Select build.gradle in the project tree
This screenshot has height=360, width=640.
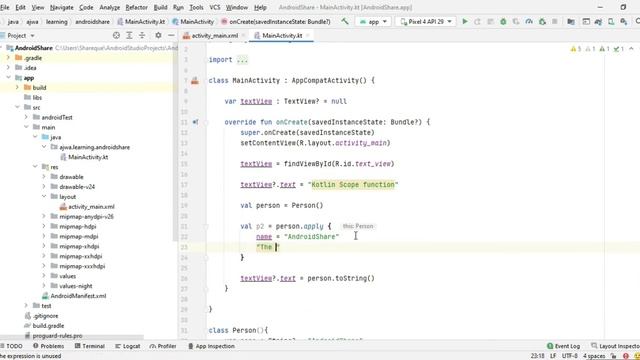tap(48, 325)
